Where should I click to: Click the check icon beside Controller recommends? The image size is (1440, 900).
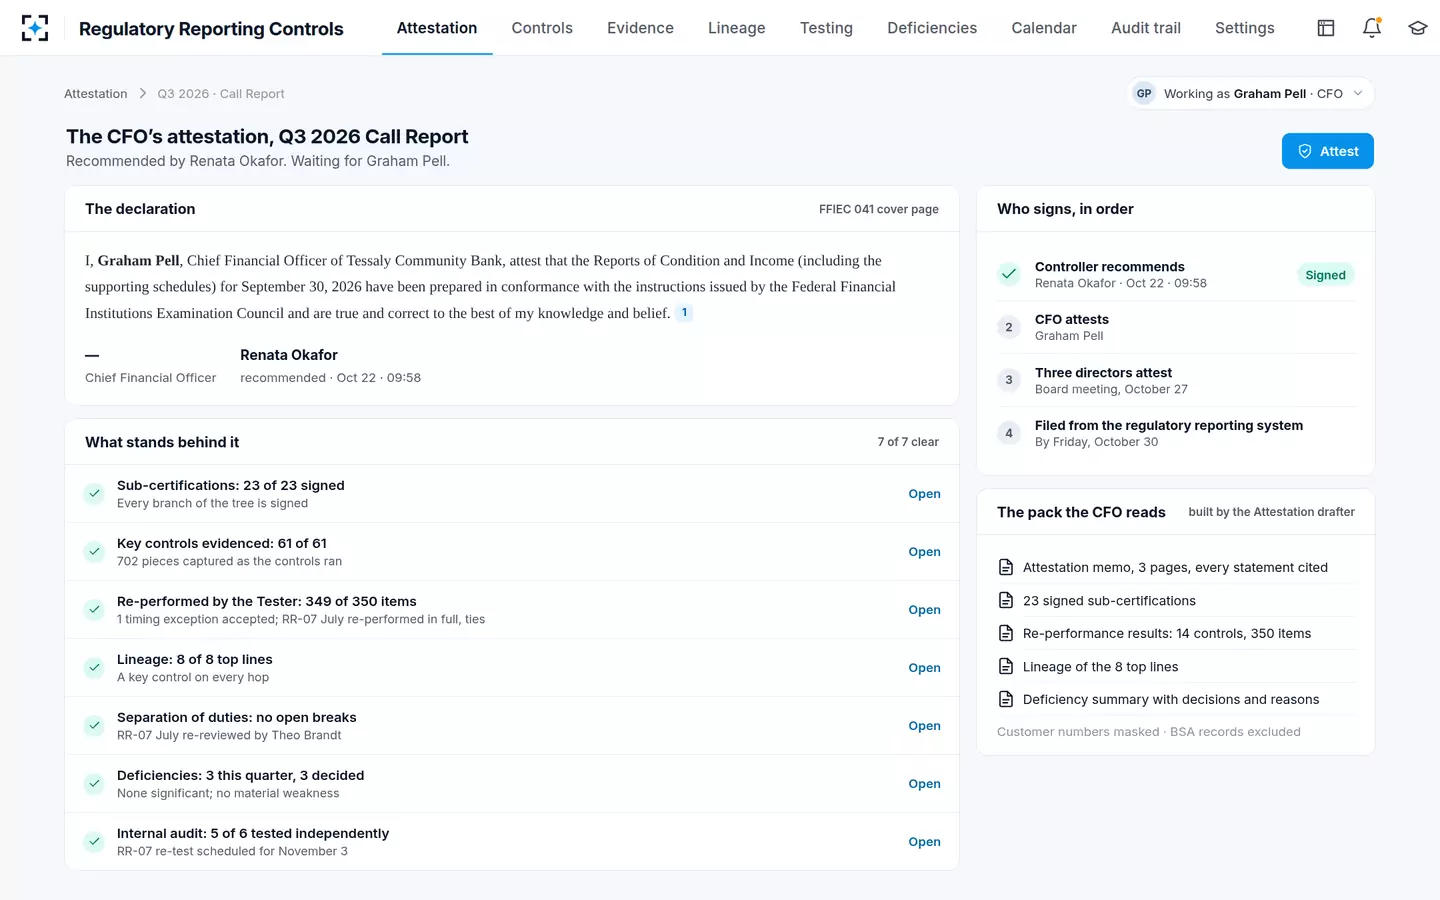point(1009,274)
